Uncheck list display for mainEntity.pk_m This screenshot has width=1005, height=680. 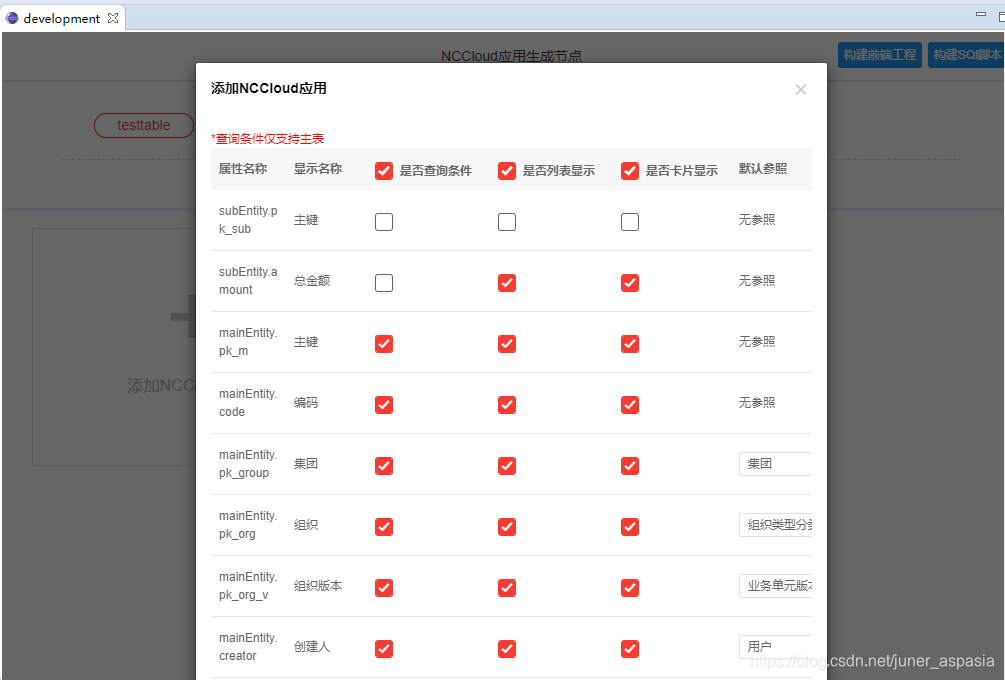click(507, 344)
